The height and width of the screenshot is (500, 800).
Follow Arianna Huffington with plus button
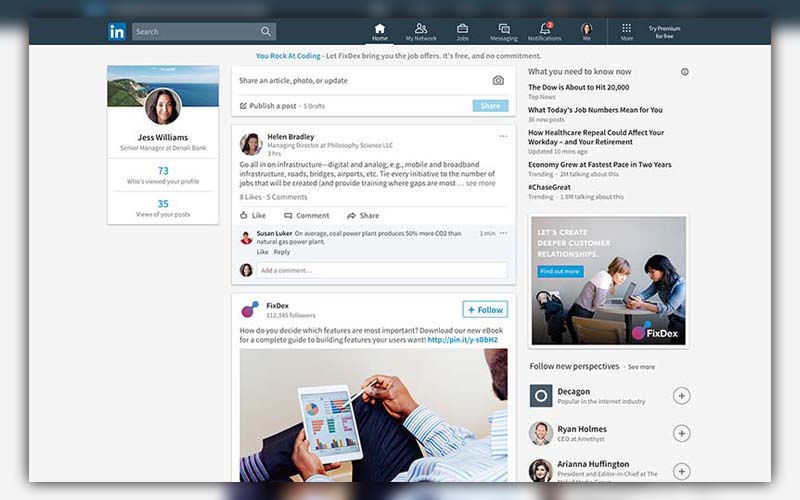click(x=682, y=471)
